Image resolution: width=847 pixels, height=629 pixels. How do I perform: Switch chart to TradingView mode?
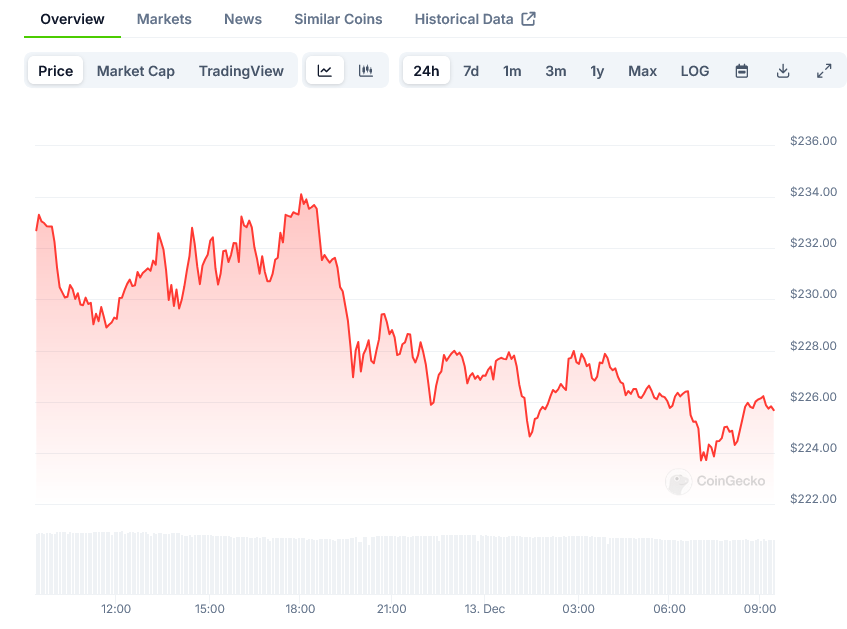(241, 71)
